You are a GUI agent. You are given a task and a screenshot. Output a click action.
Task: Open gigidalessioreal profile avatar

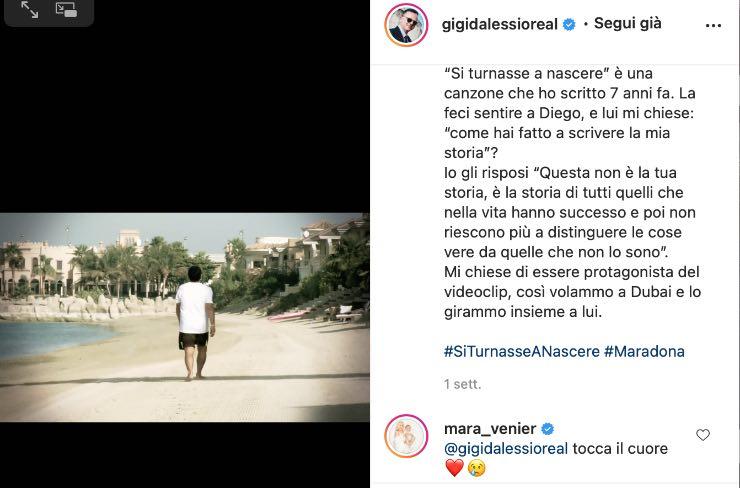coord(406,25)
